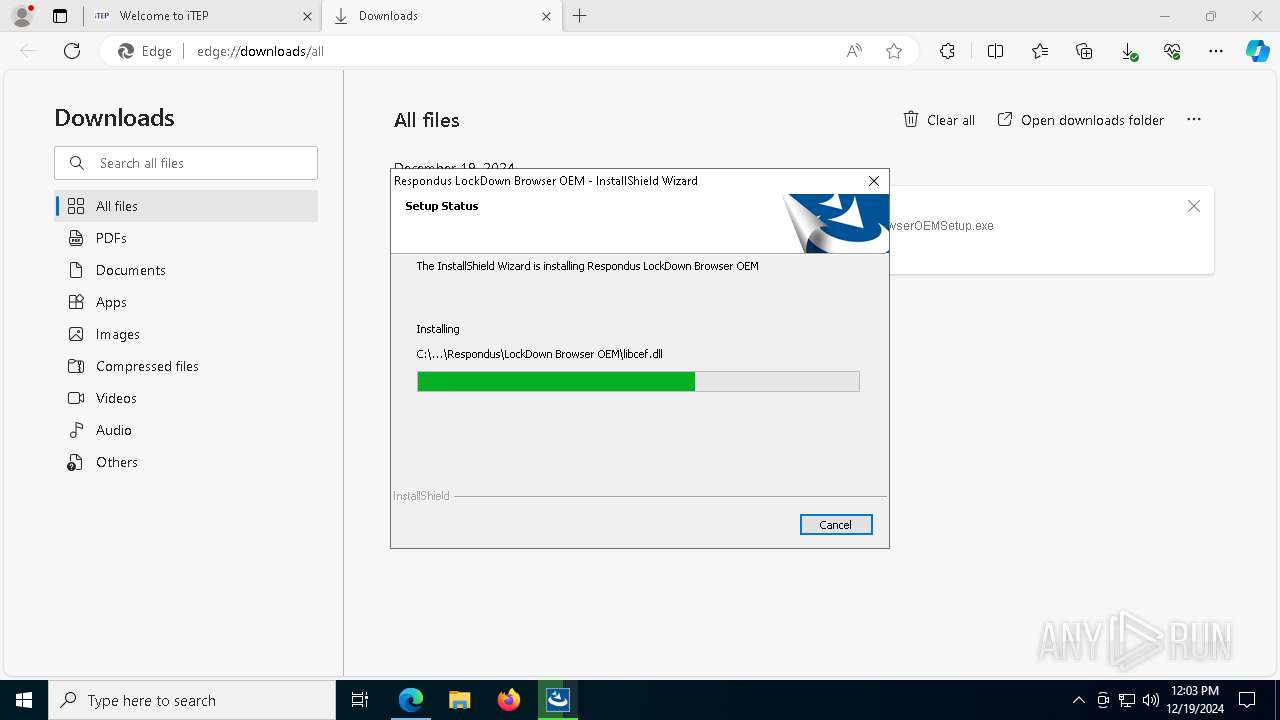The width and height of the screenshot is (1280, 720).
Task: Open Browser essentials heart icon
Action: coord(1172,51)
